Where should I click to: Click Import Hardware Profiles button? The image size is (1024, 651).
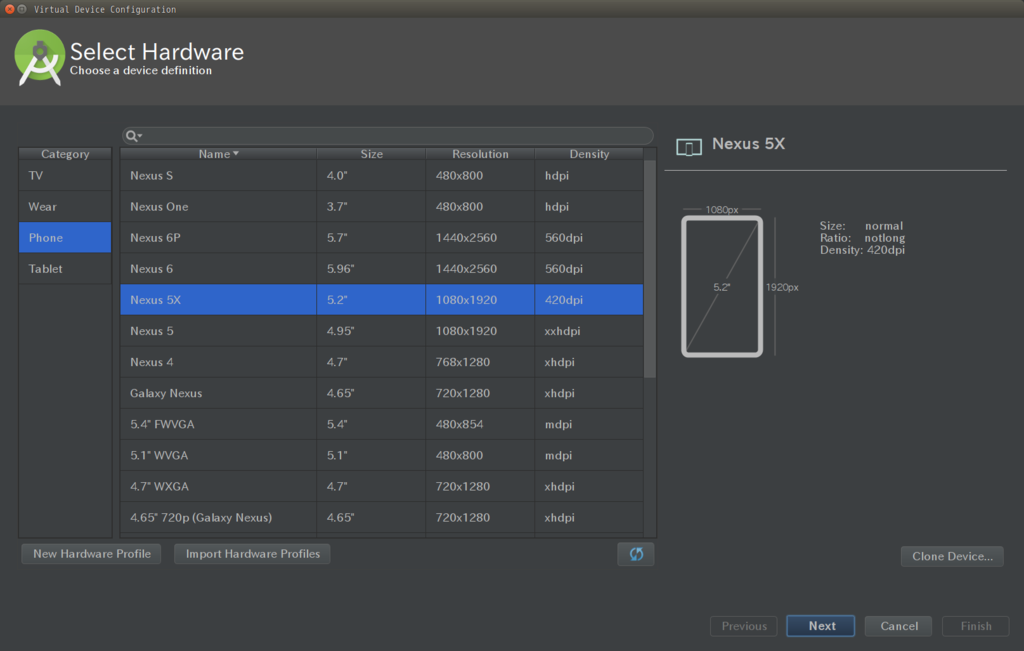tap(252, 554)
